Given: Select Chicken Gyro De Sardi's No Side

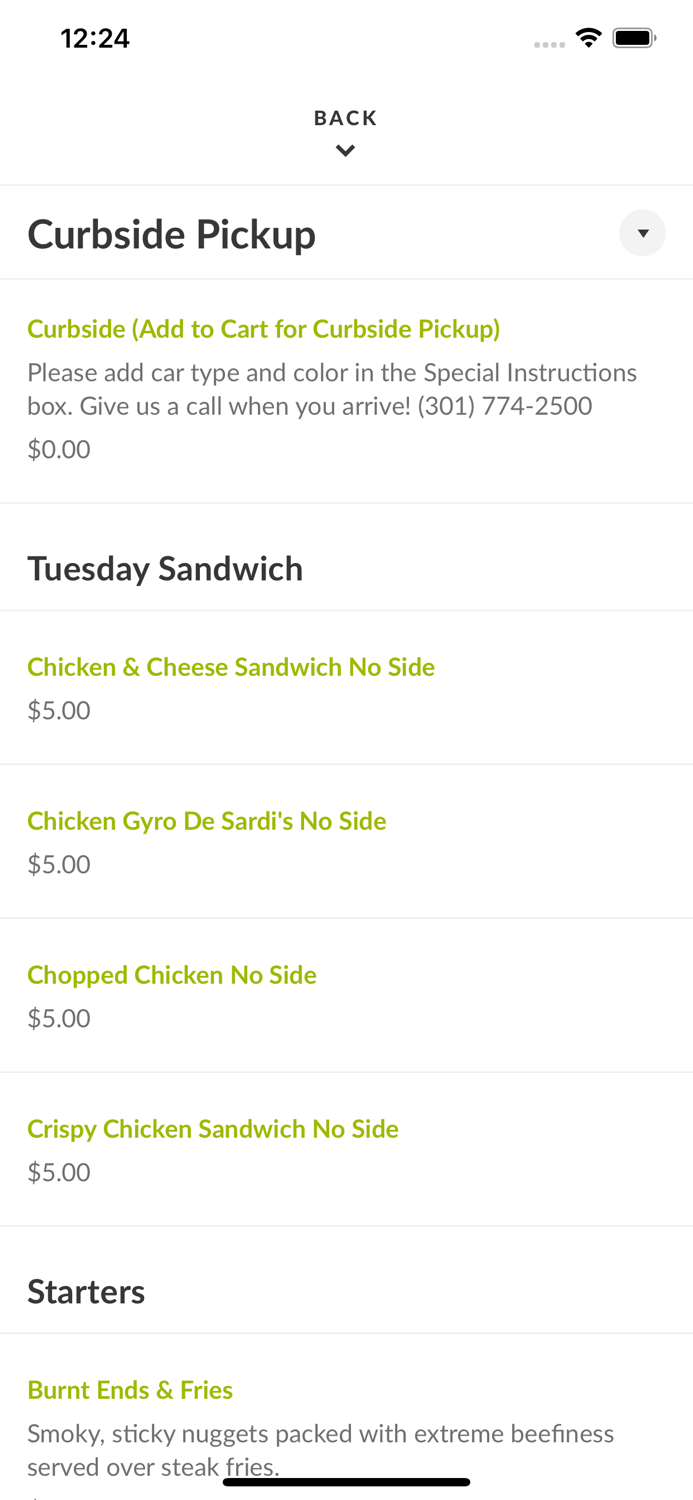Looking at the screenshot, I should click(207, 821).
